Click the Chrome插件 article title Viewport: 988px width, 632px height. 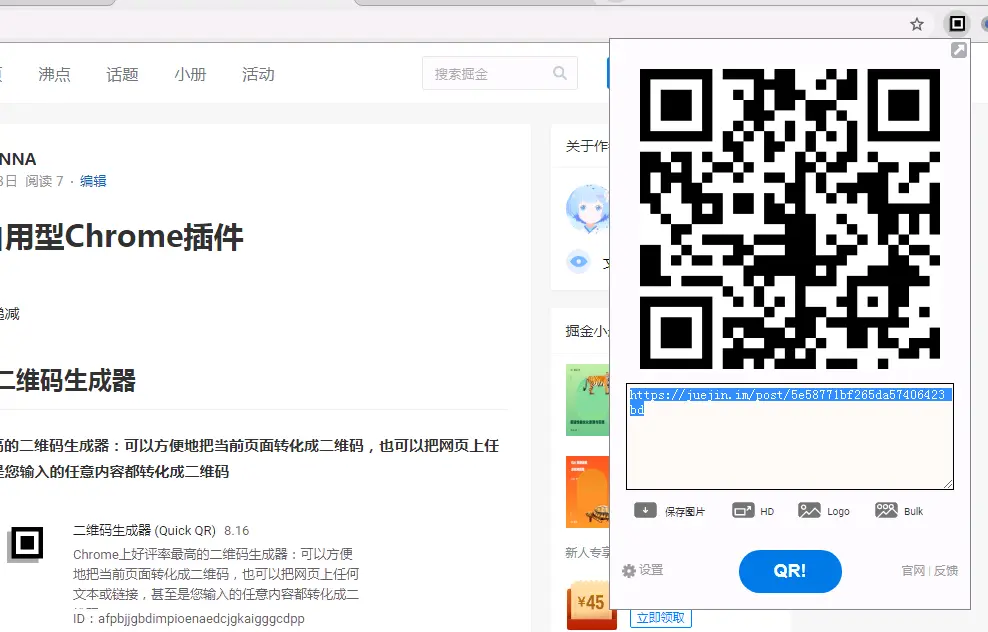(122, 238)
